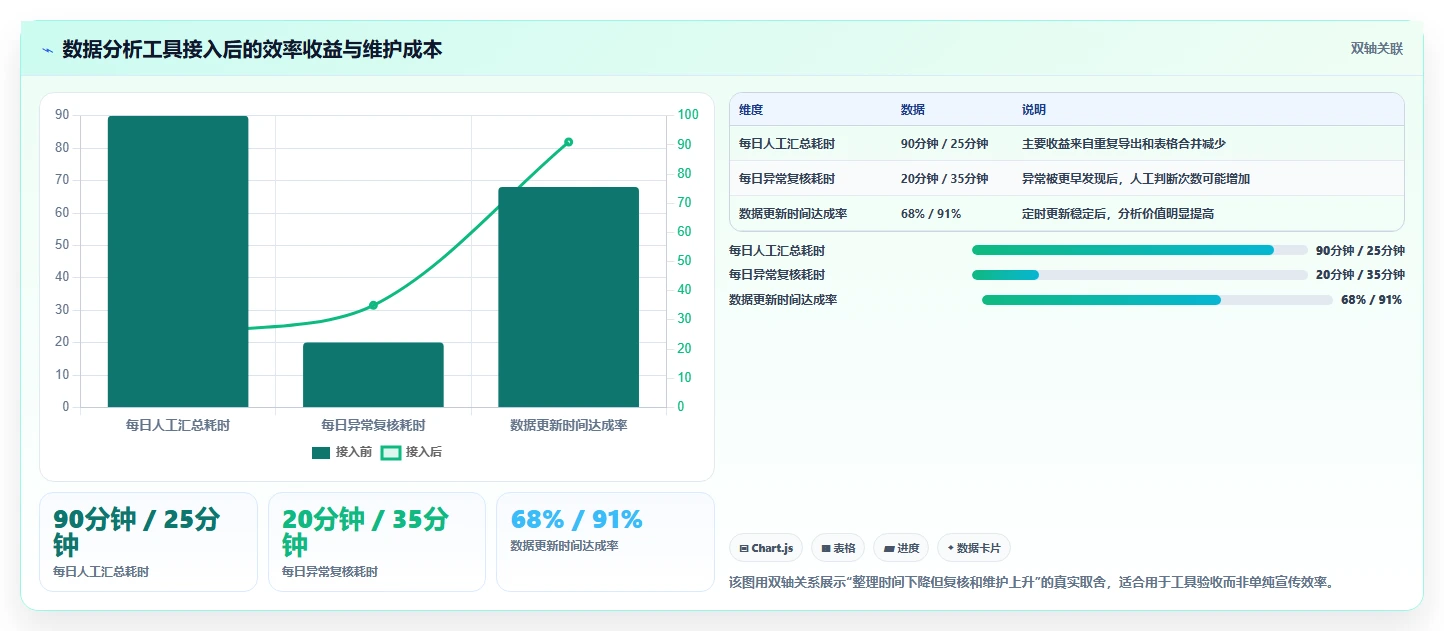Screen dimensions: 1444x631
Task: Click the description 主要收益来自重复导出和表格合并减少
Action: [1124, 144]
